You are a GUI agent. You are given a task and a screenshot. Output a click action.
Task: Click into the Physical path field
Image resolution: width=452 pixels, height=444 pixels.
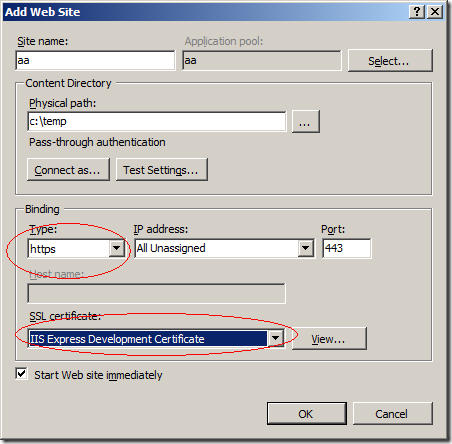(x=157, y=122)
